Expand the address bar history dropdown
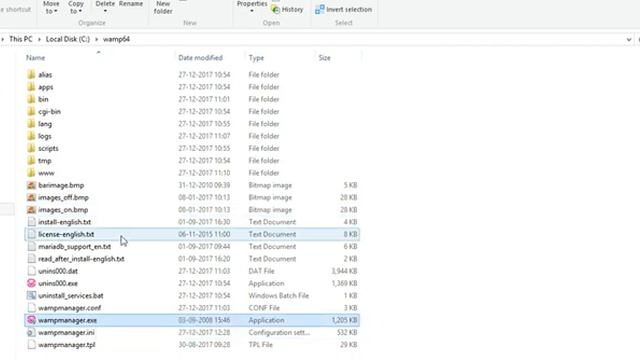Screen dimensions: 640x360 coord(629,39)
